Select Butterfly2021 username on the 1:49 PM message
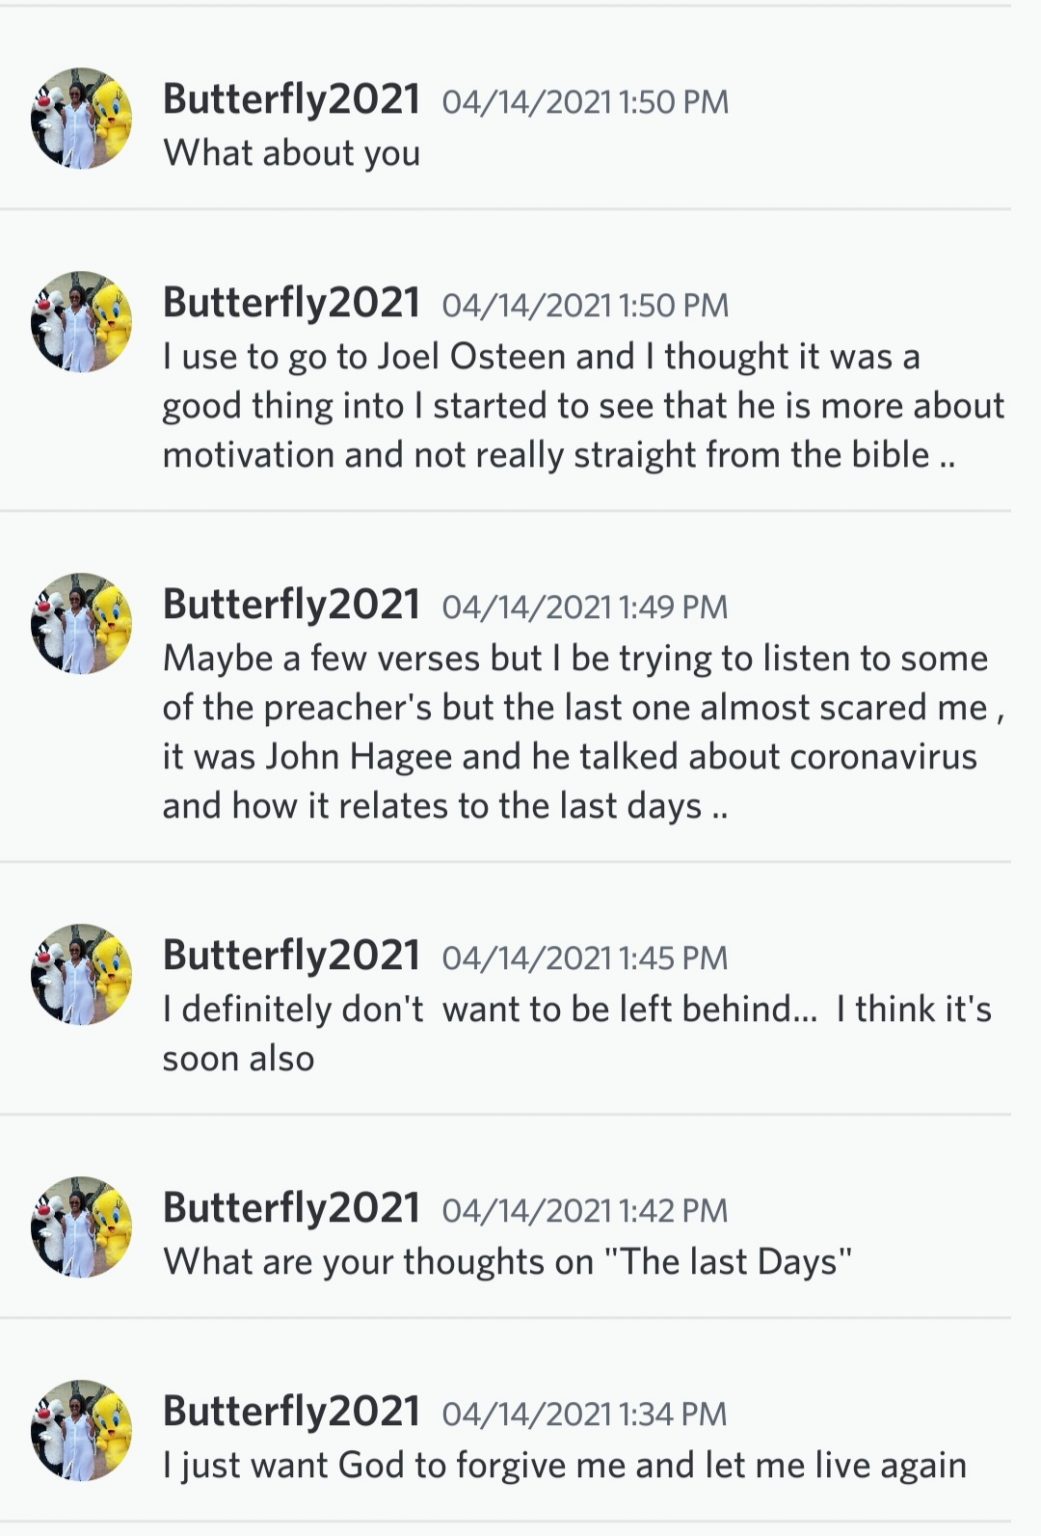1041x1536 pixels. [291, 604]
